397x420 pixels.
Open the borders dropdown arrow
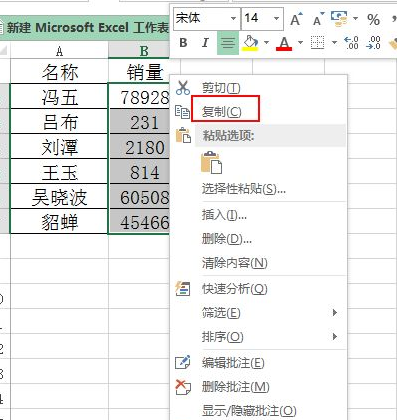click(334, 43)
